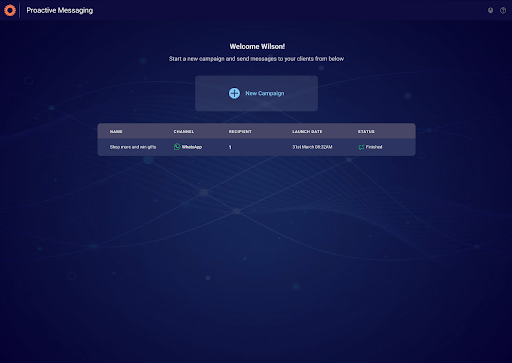Sort by the Status column header
The width and height of the screenshot is (512, 363).
click(x=366, y=132)
